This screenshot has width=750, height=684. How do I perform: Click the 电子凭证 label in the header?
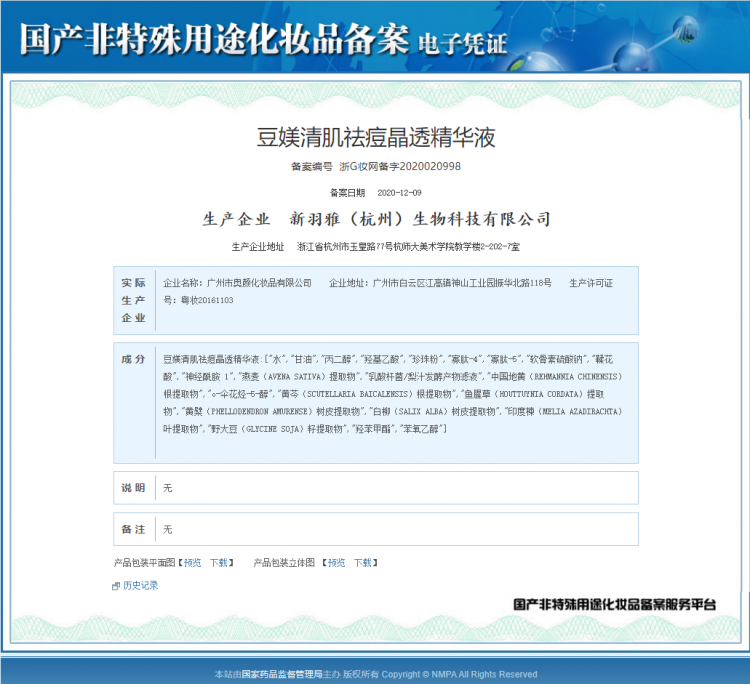click(x=463, y=42)
